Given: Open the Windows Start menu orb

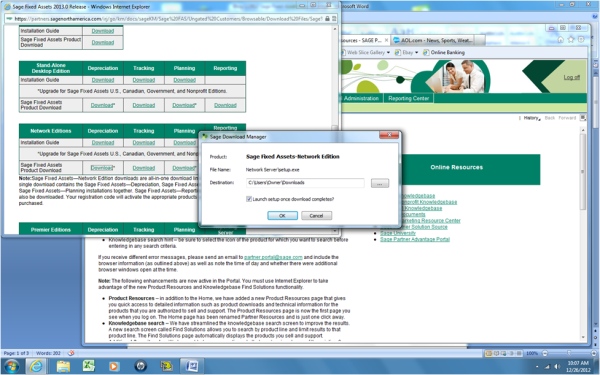Looking at the screenshot, I should tap(11, 366).
